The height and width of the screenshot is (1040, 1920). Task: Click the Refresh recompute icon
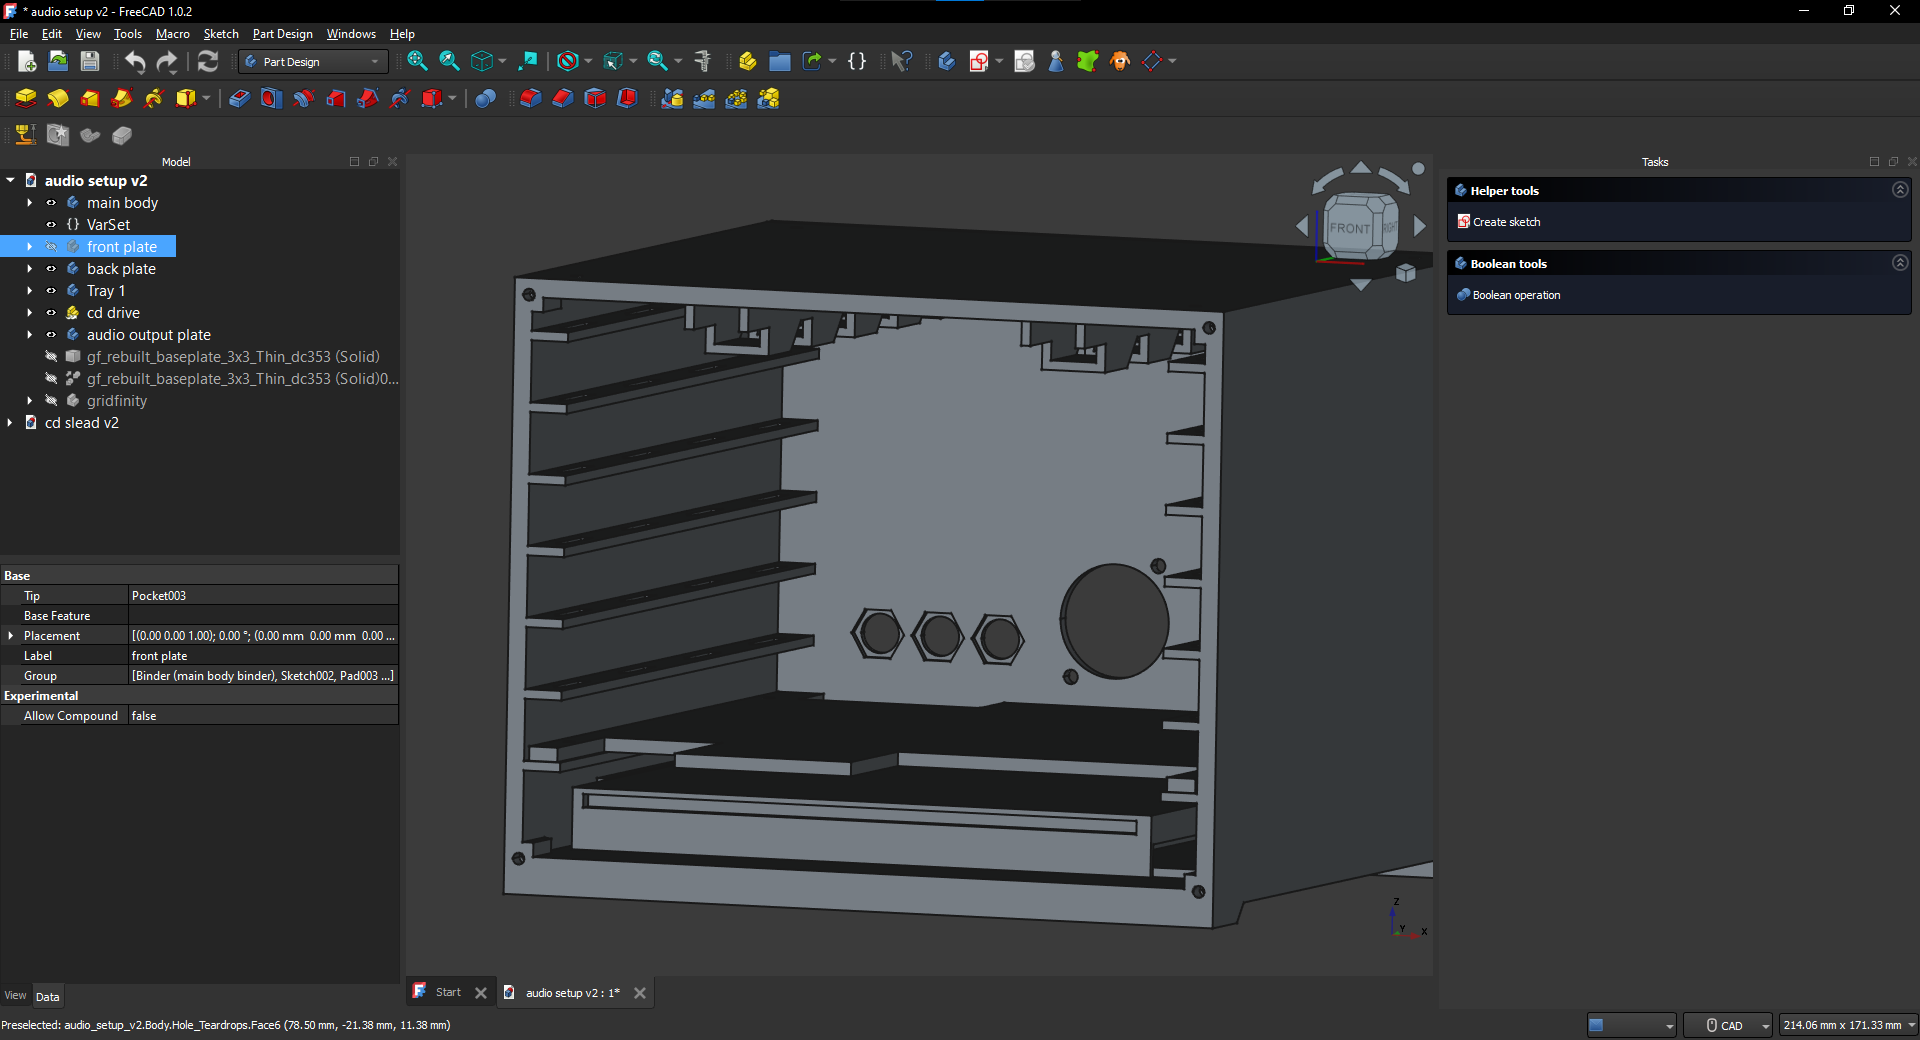[207, 61]
